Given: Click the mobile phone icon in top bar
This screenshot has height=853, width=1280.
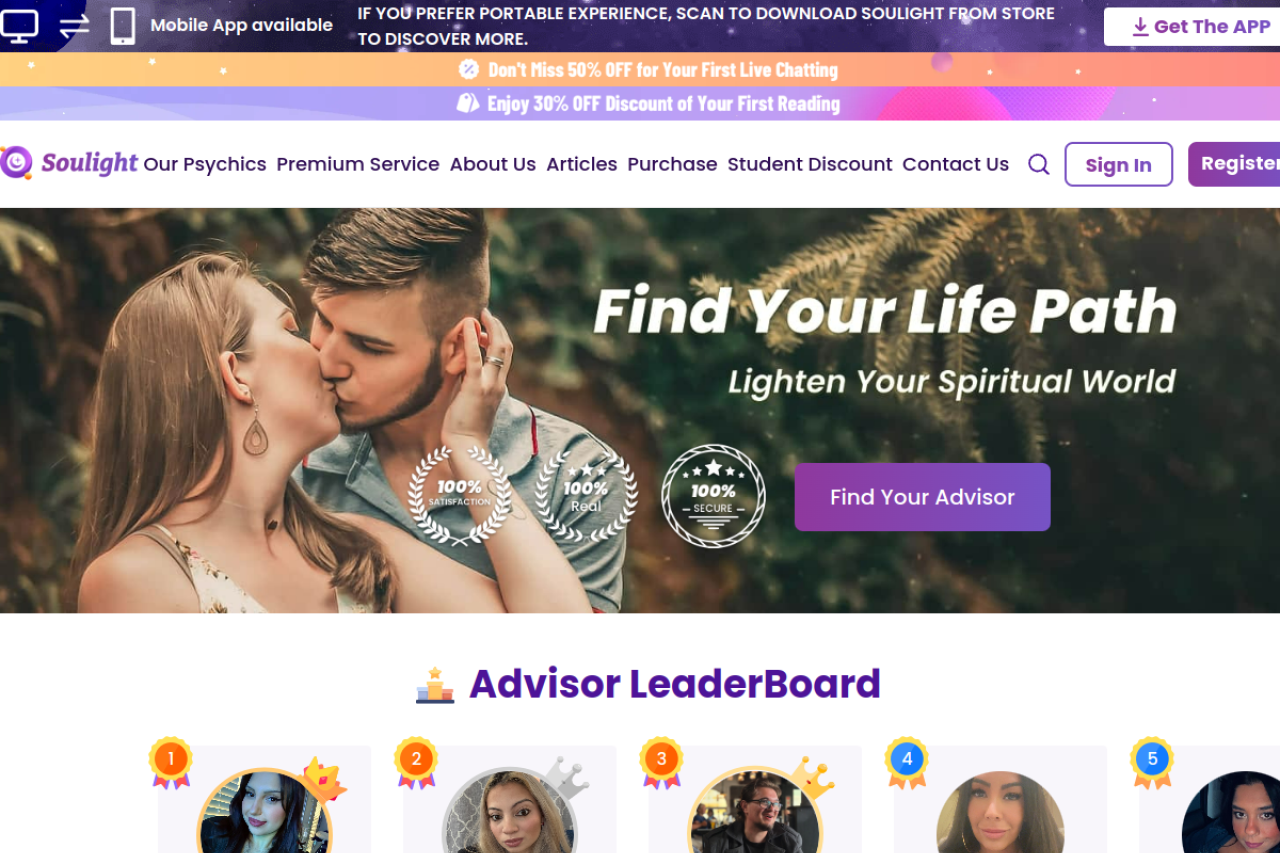Looking at the screenshot, I should 123,26.
